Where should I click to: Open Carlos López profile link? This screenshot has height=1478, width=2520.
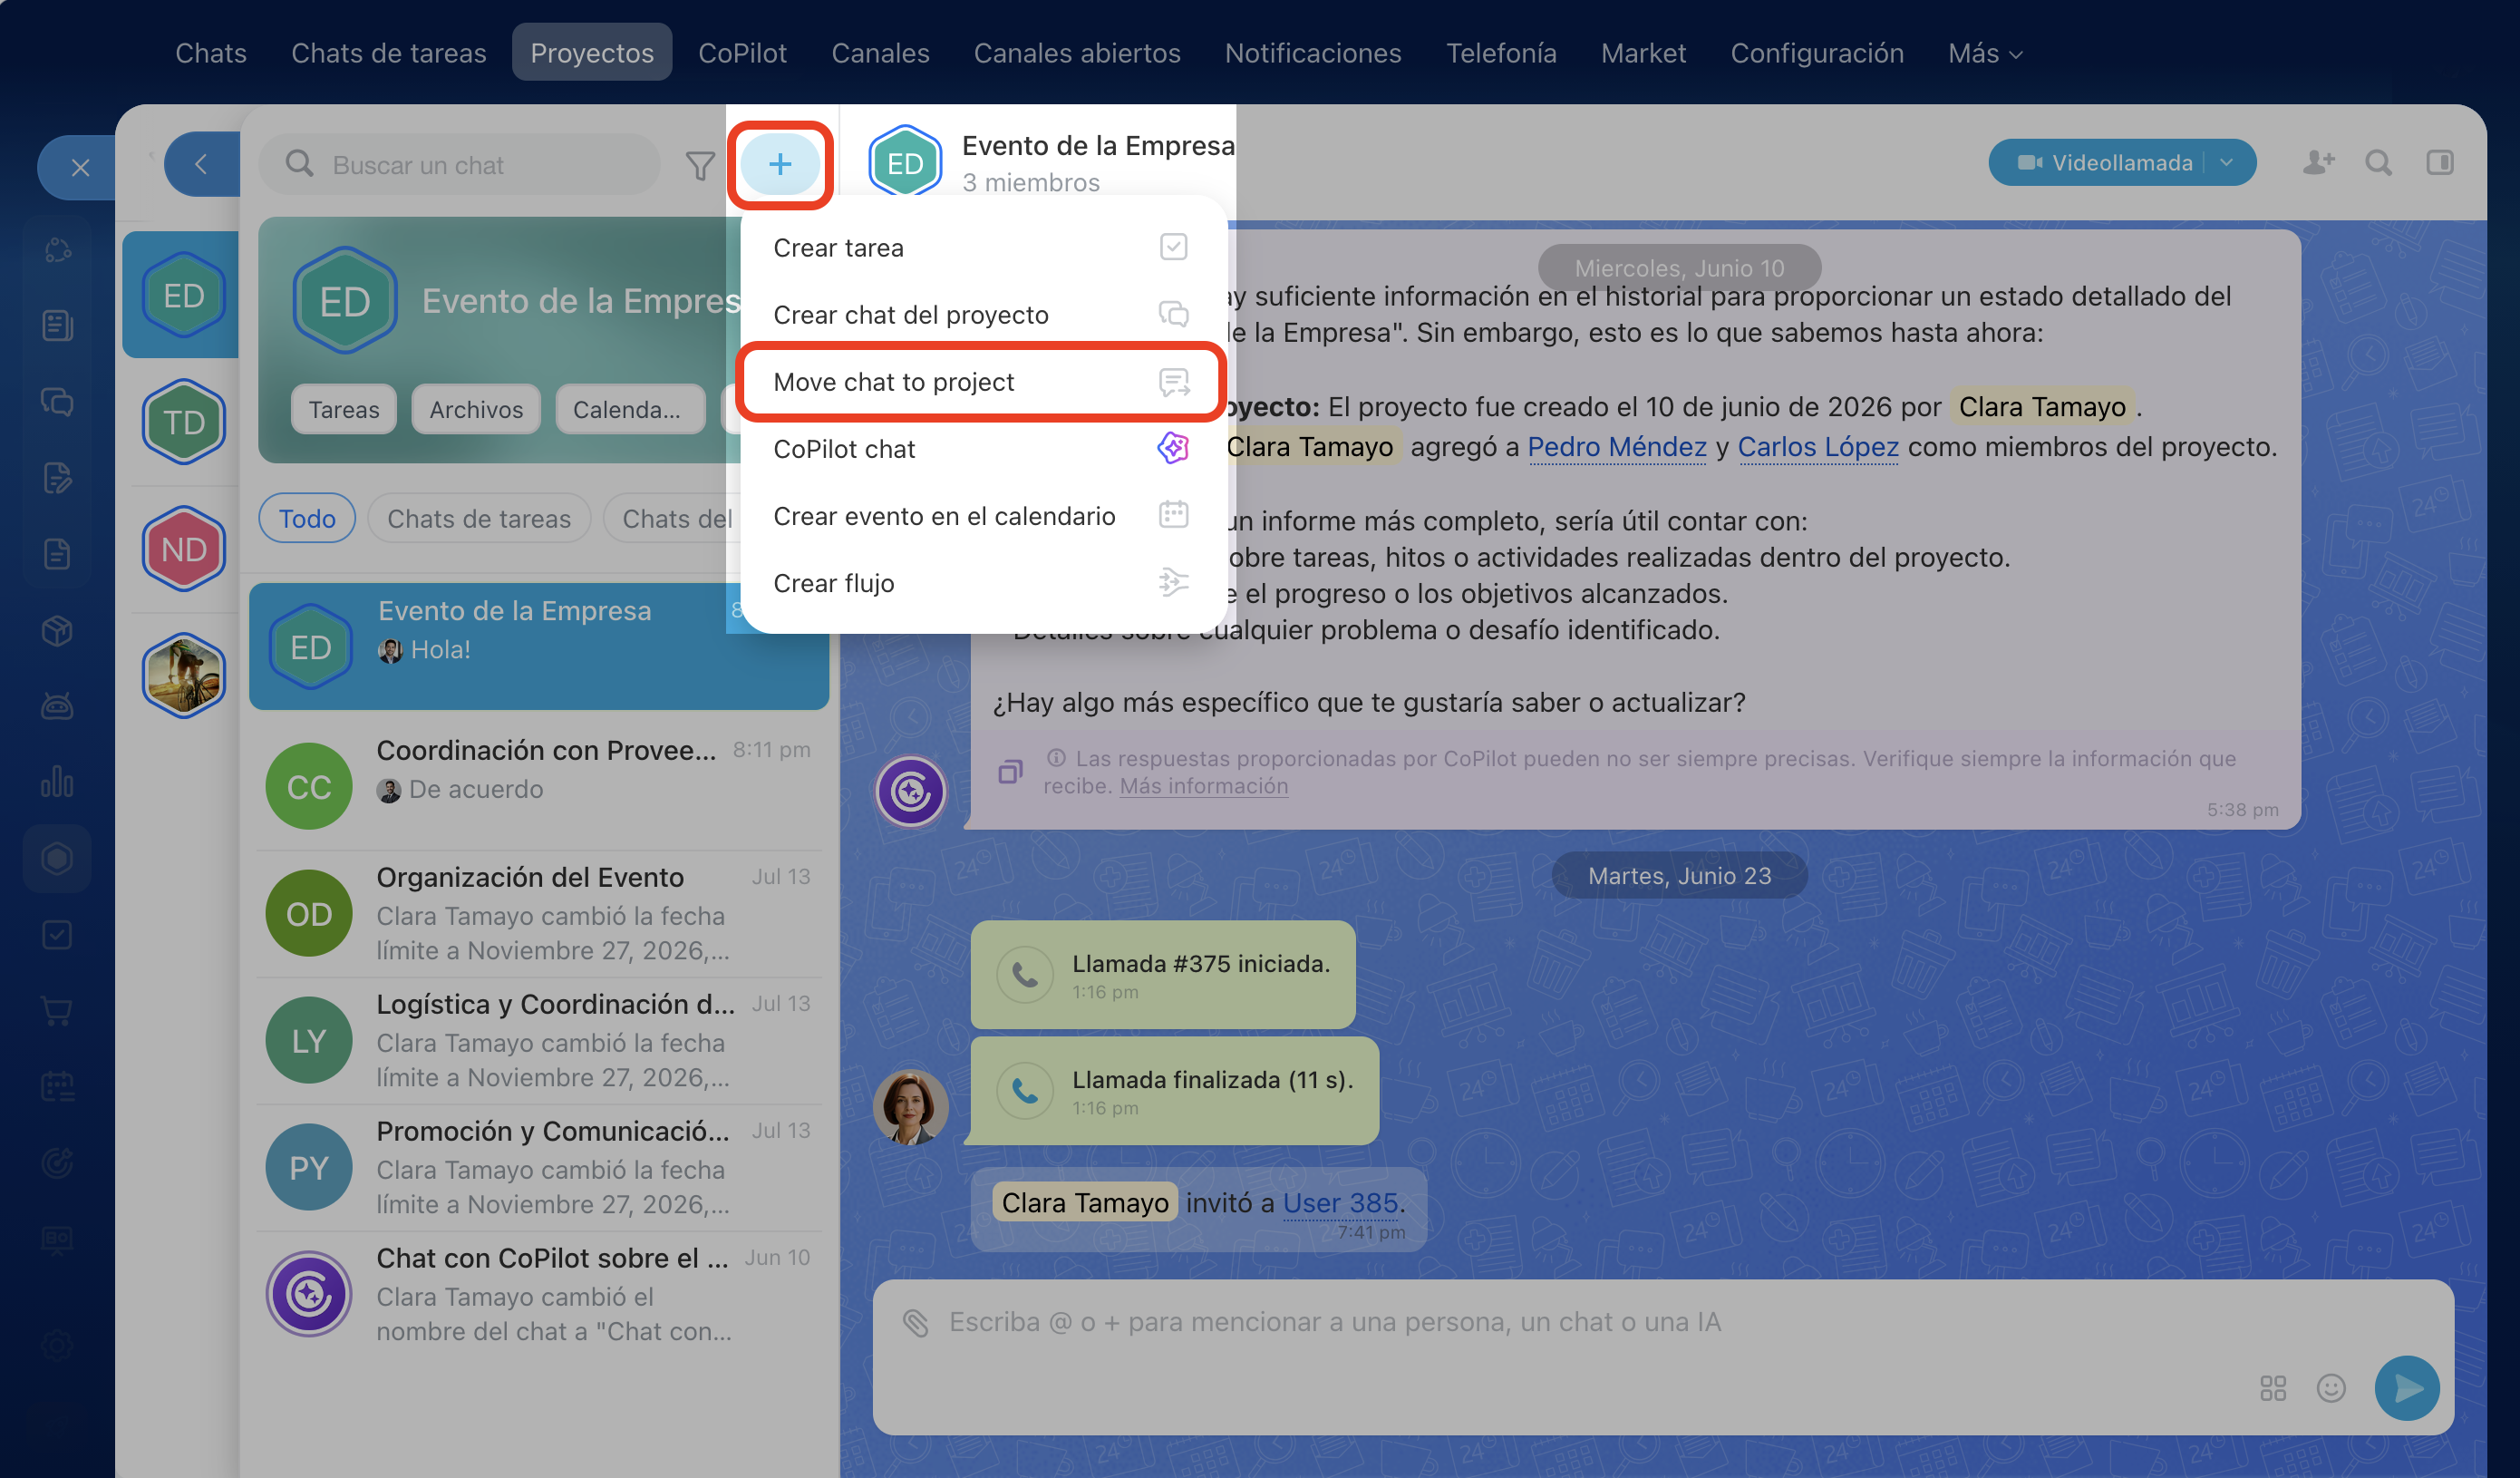(x=1818, y=446)
